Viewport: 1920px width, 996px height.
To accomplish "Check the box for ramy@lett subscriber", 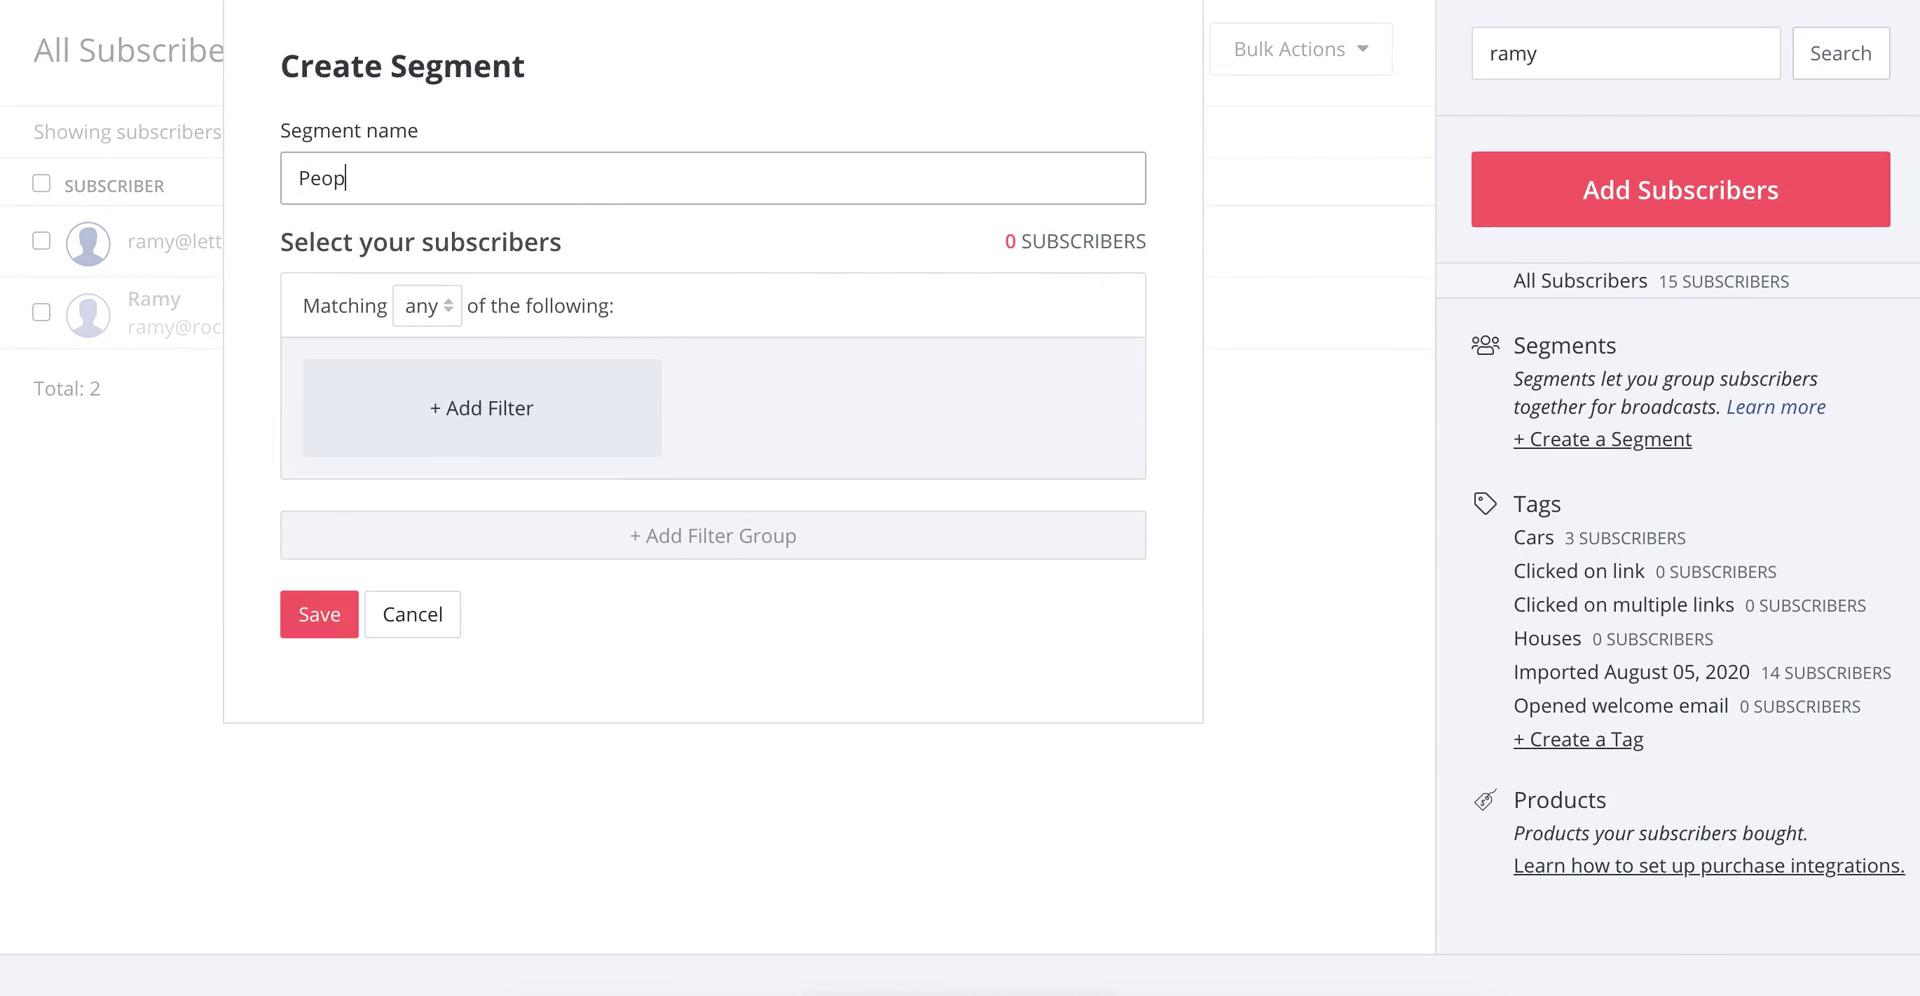I will tap(41, 241).
